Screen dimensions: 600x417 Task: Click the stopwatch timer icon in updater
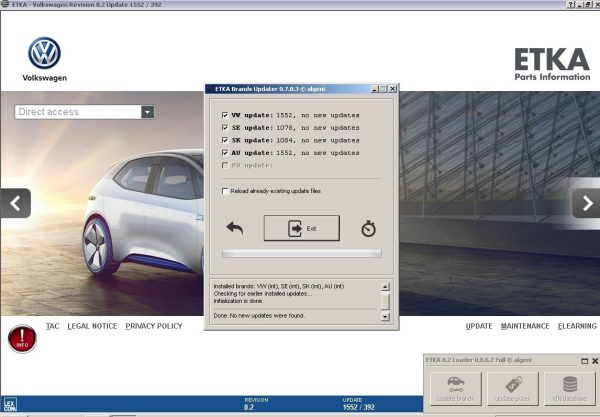[x=368, y=228]
